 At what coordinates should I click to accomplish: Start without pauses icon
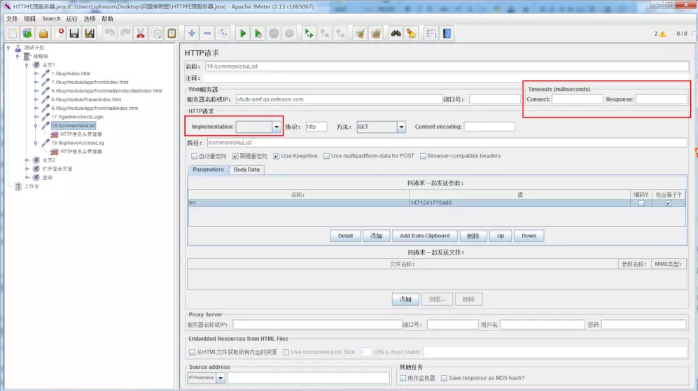pos(258,33)
